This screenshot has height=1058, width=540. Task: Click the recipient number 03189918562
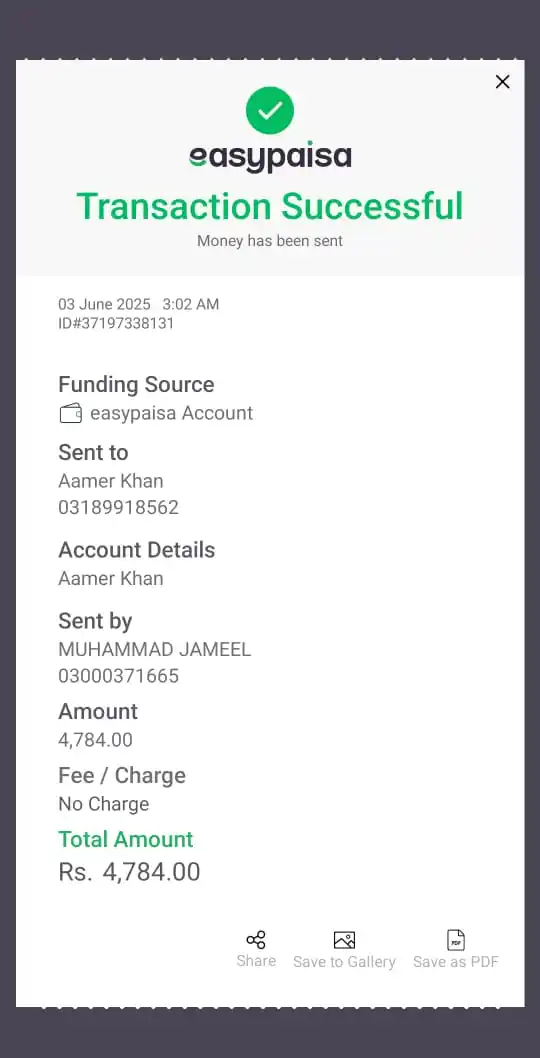(x=119, y=507)
